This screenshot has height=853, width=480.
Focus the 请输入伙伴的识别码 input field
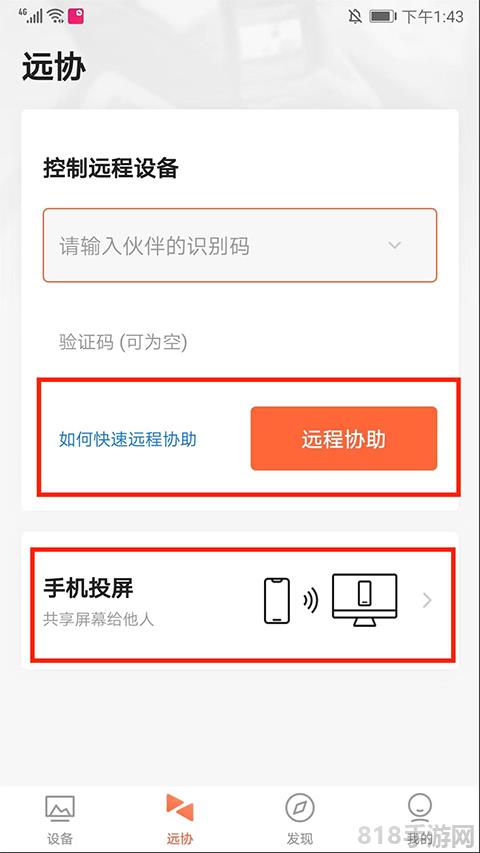click(x=239, y=245)
